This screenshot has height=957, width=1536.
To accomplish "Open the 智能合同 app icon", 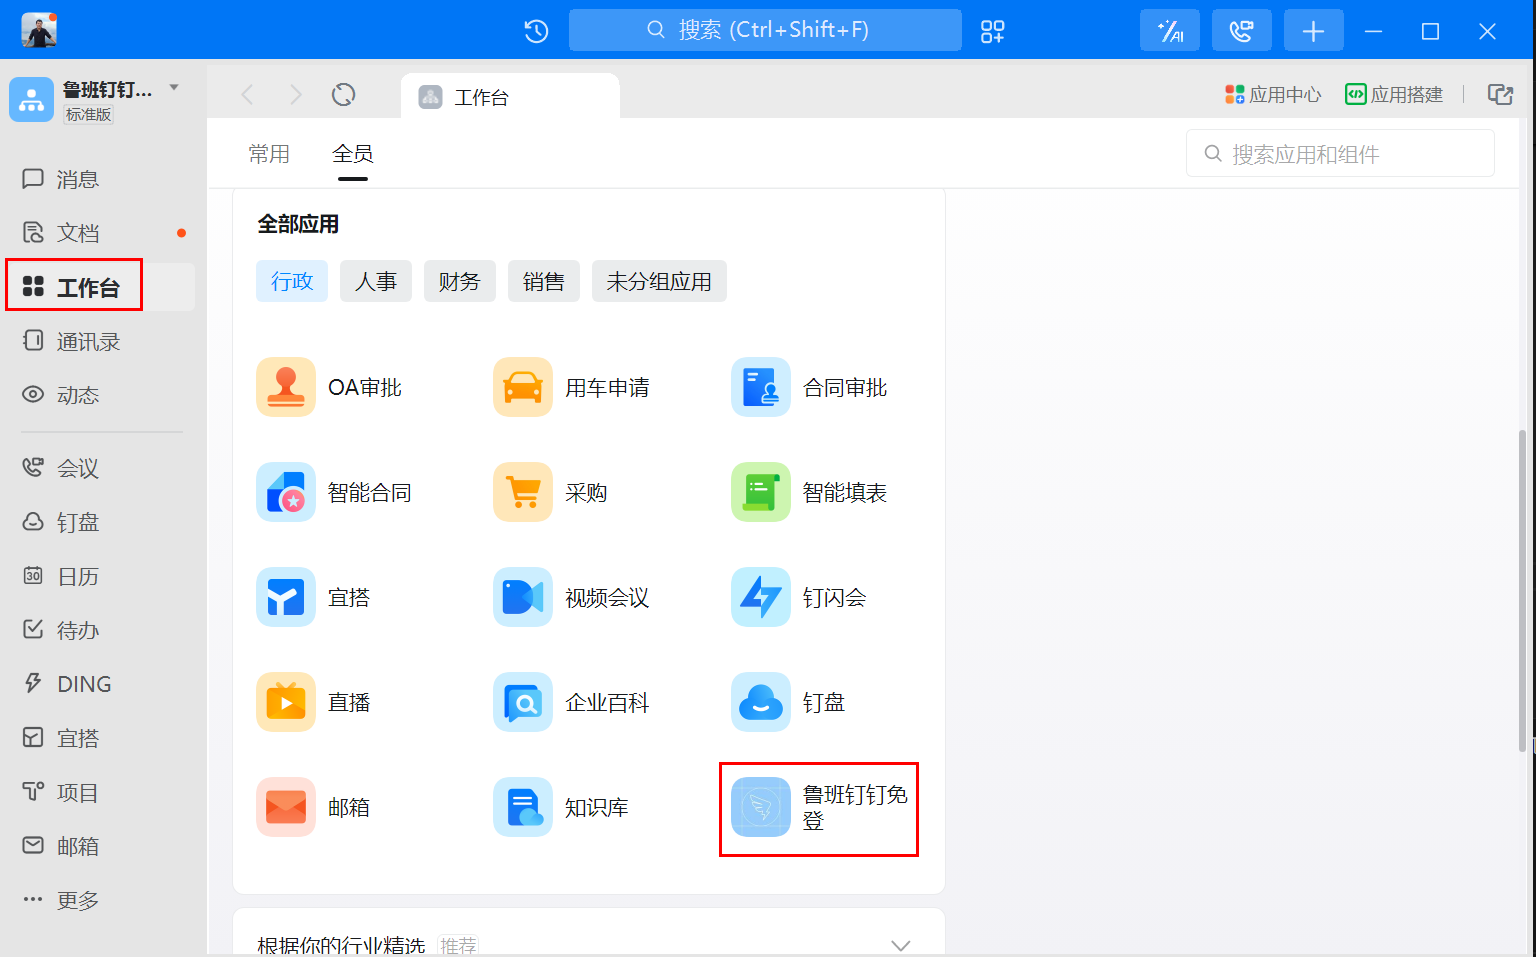I will pyautogui.click(x=286, y=492).
